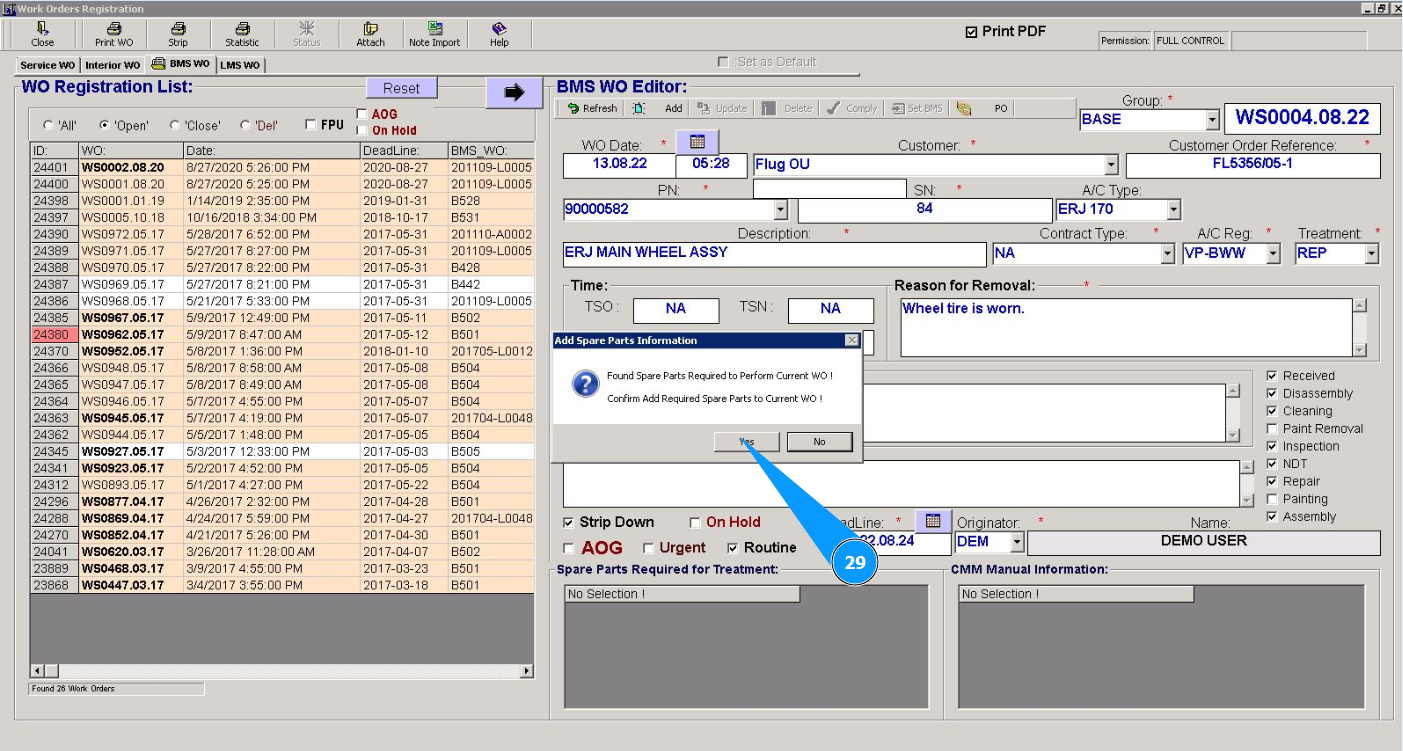Click the Note Import icon
Viewport: 1403px width, 751px height.
click(x=434, y=34)
